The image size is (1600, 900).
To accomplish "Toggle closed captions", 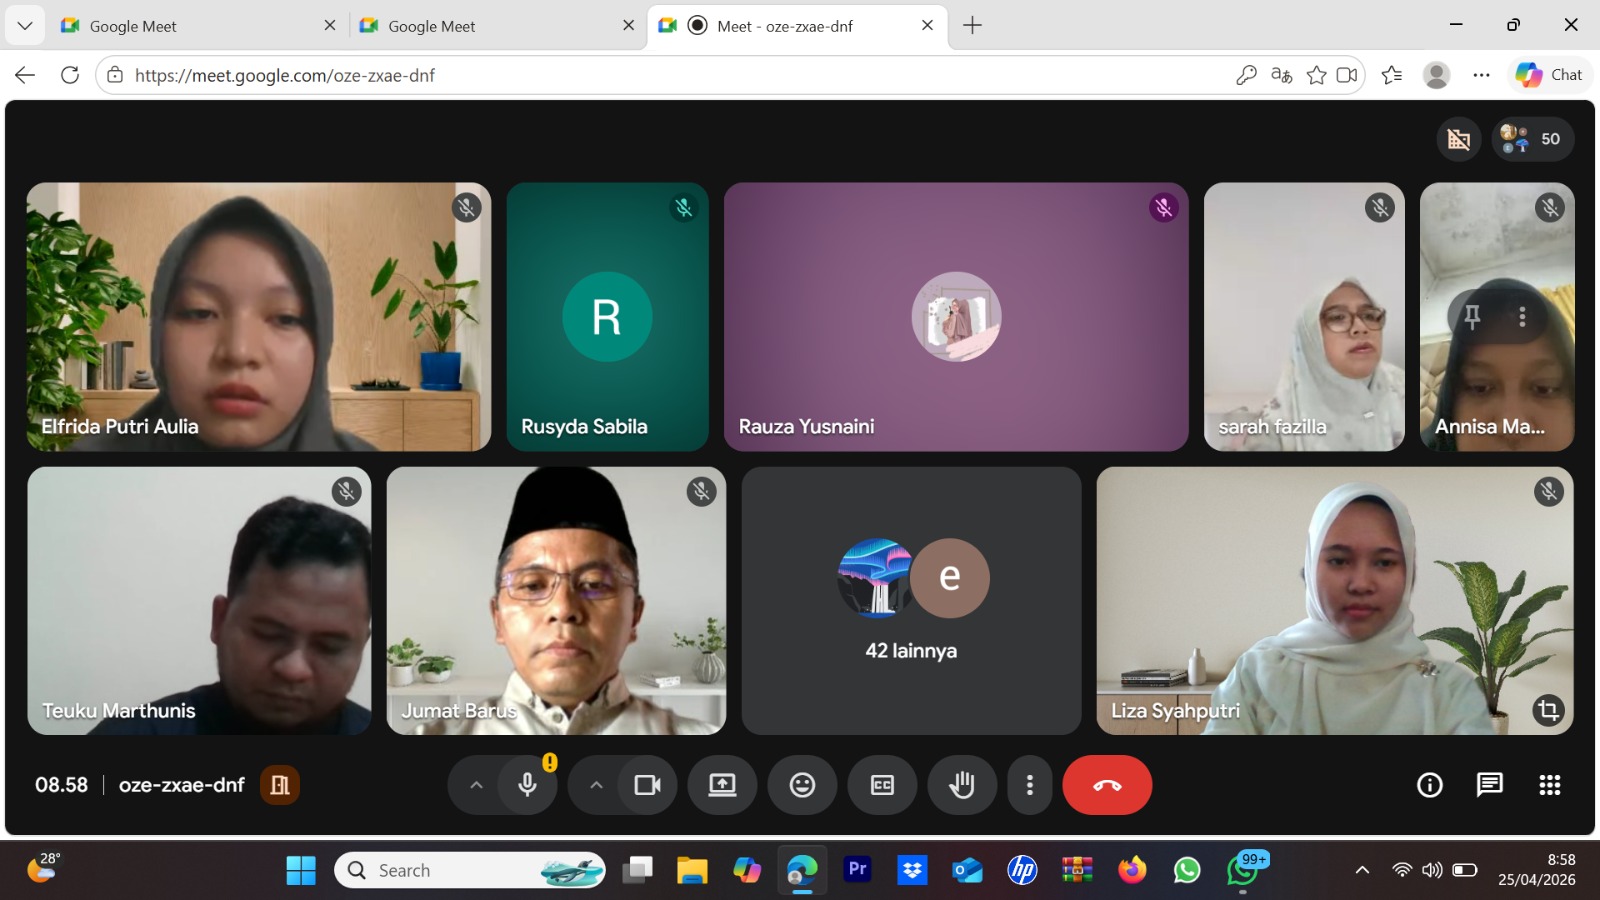I will [x=882, y=785].
